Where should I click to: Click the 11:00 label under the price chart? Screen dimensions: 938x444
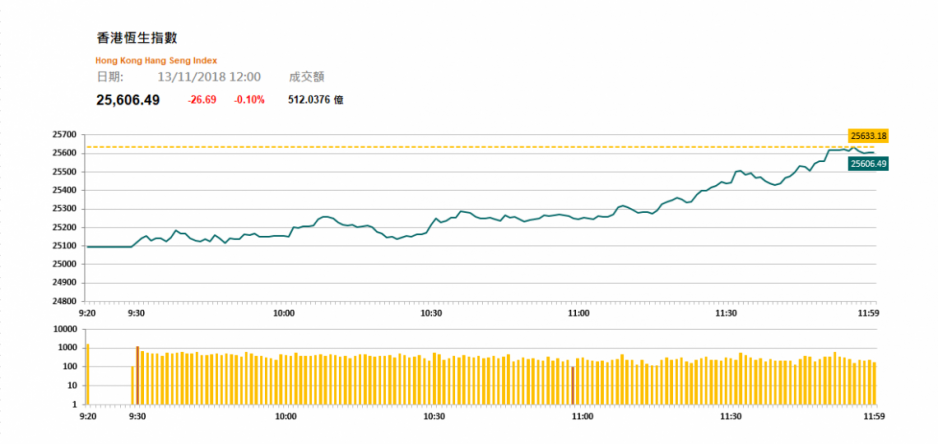579,313
